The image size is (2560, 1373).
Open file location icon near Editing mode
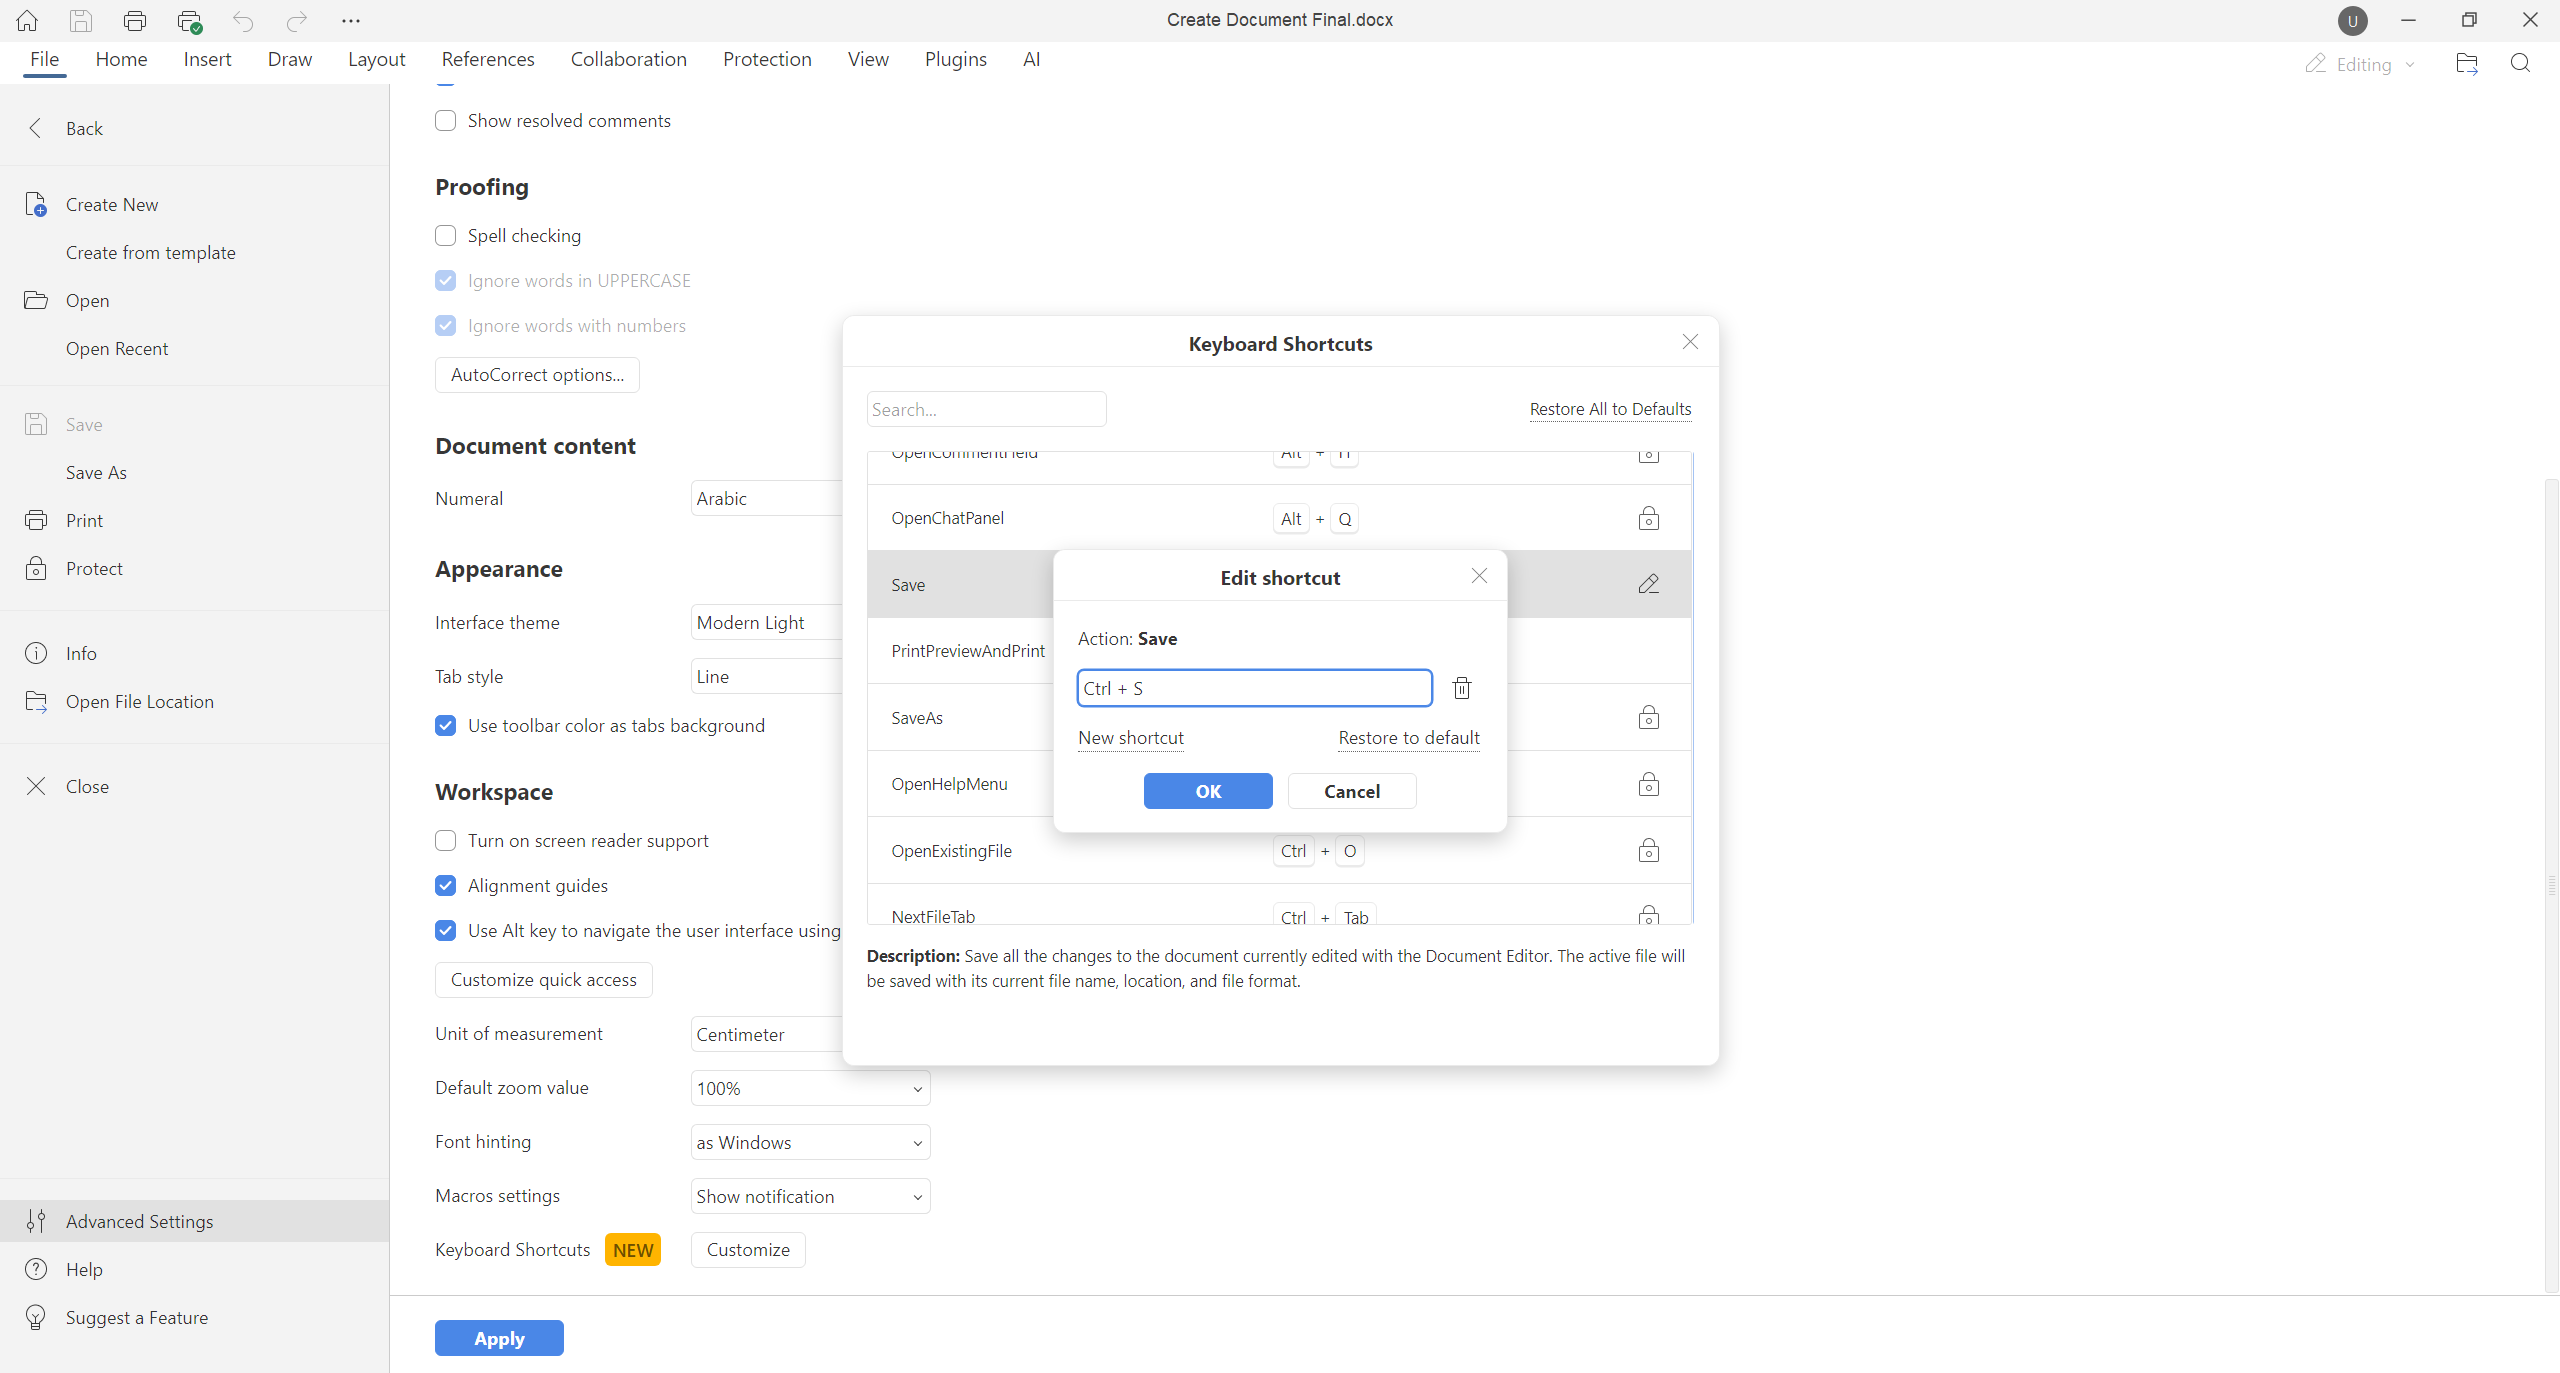point(2466,64)
